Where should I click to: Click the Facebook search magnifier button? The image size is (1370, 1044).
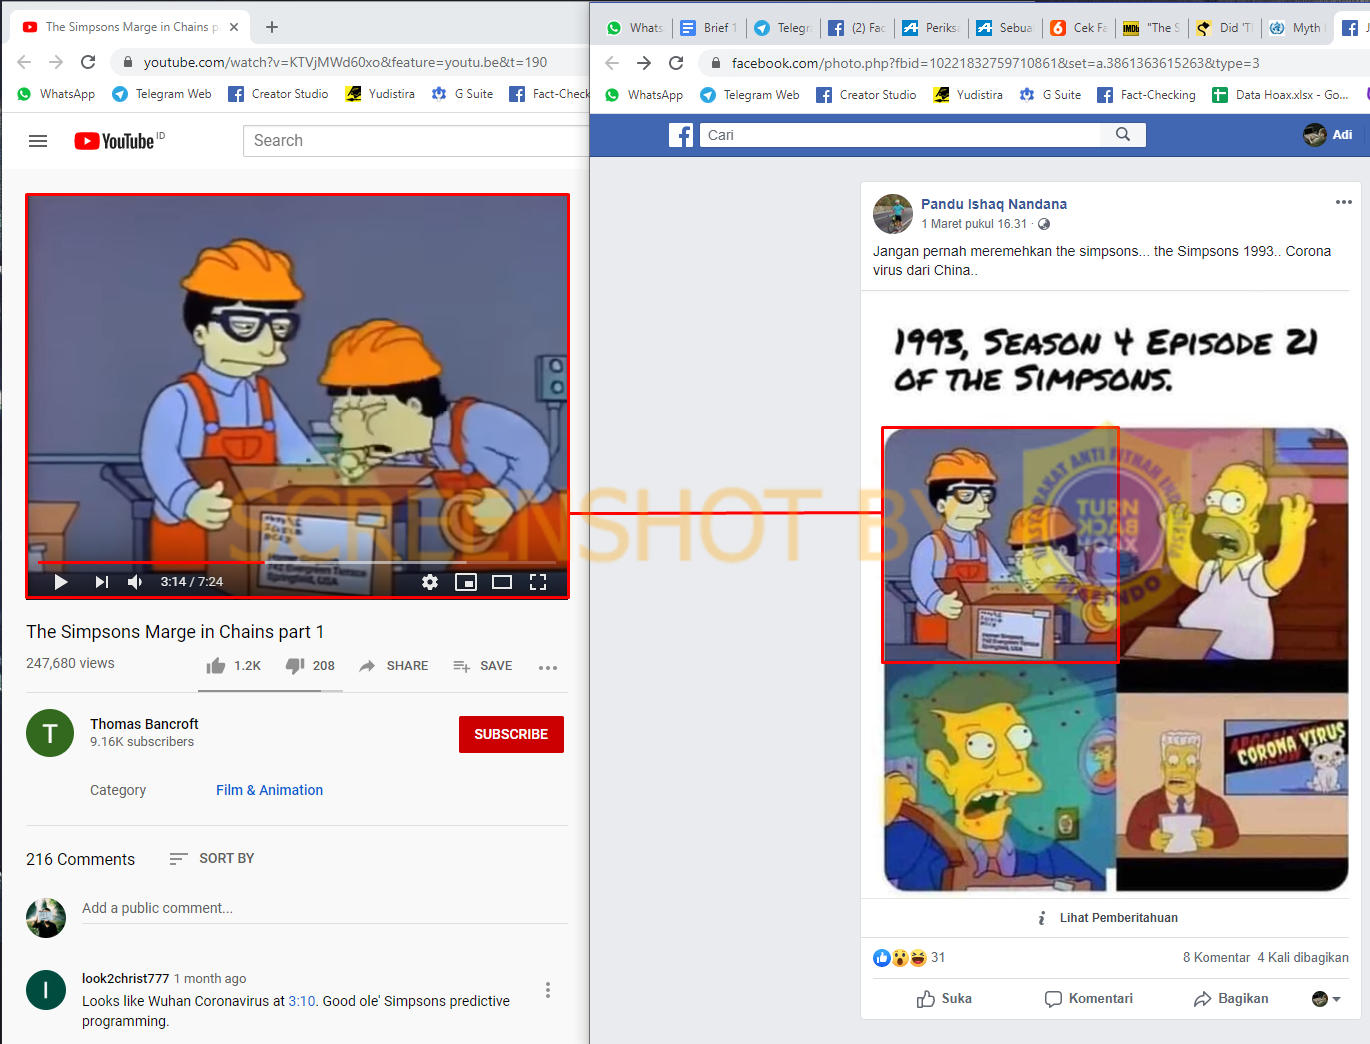[1123, 135]
